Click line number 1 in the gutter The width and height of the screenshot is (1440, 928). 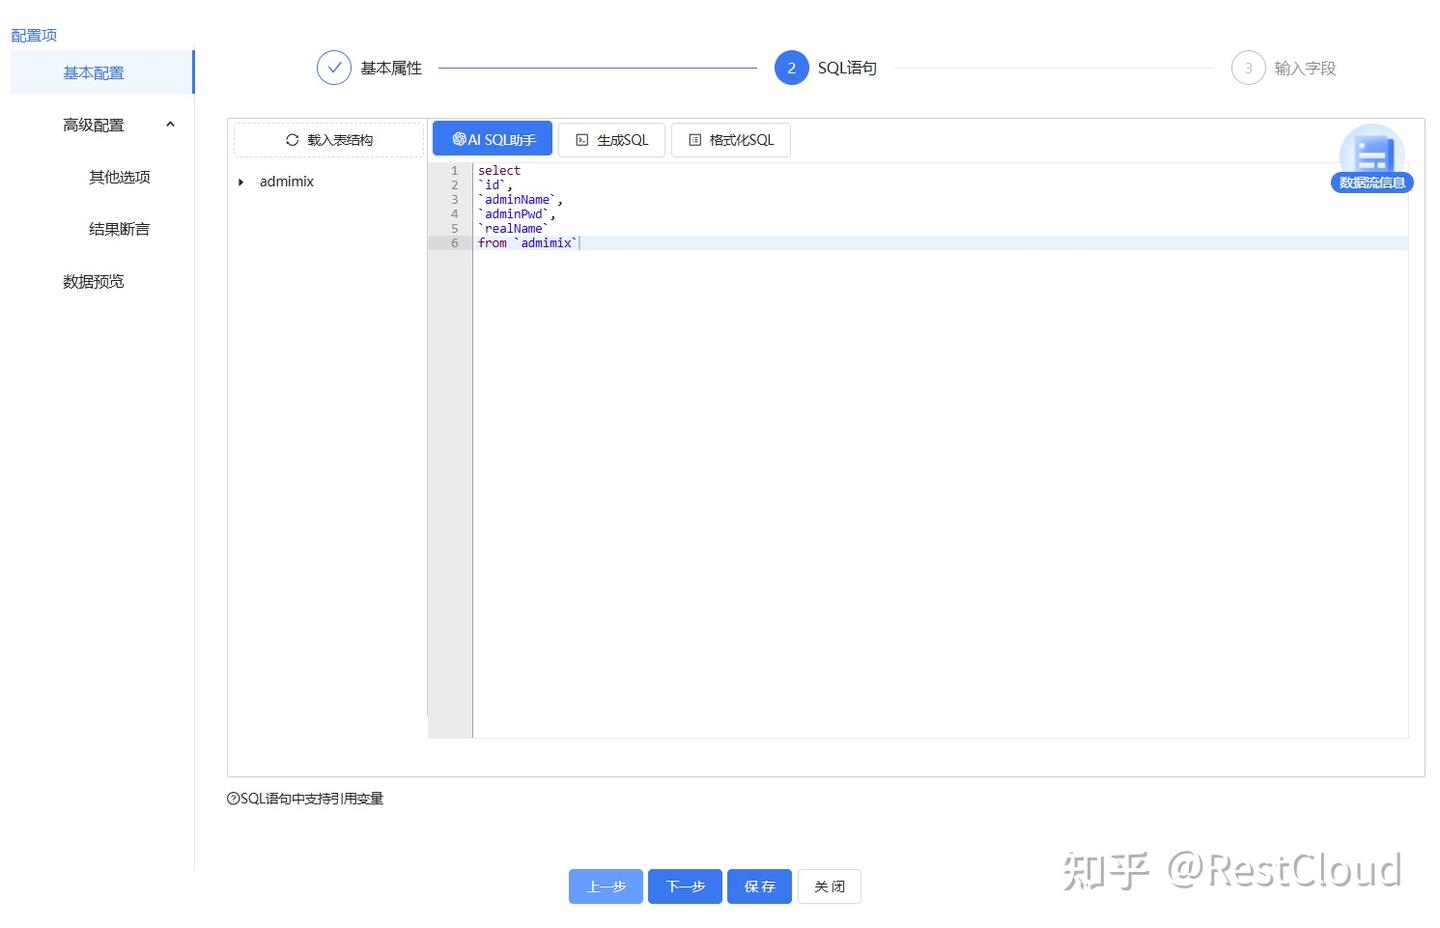coord(455,171)
